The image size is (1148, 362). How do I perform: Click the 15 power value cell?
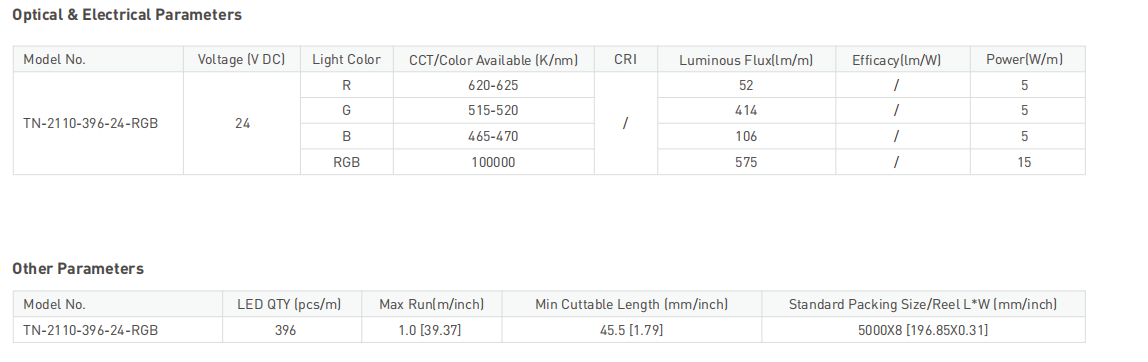click(x=1024, y=163)
